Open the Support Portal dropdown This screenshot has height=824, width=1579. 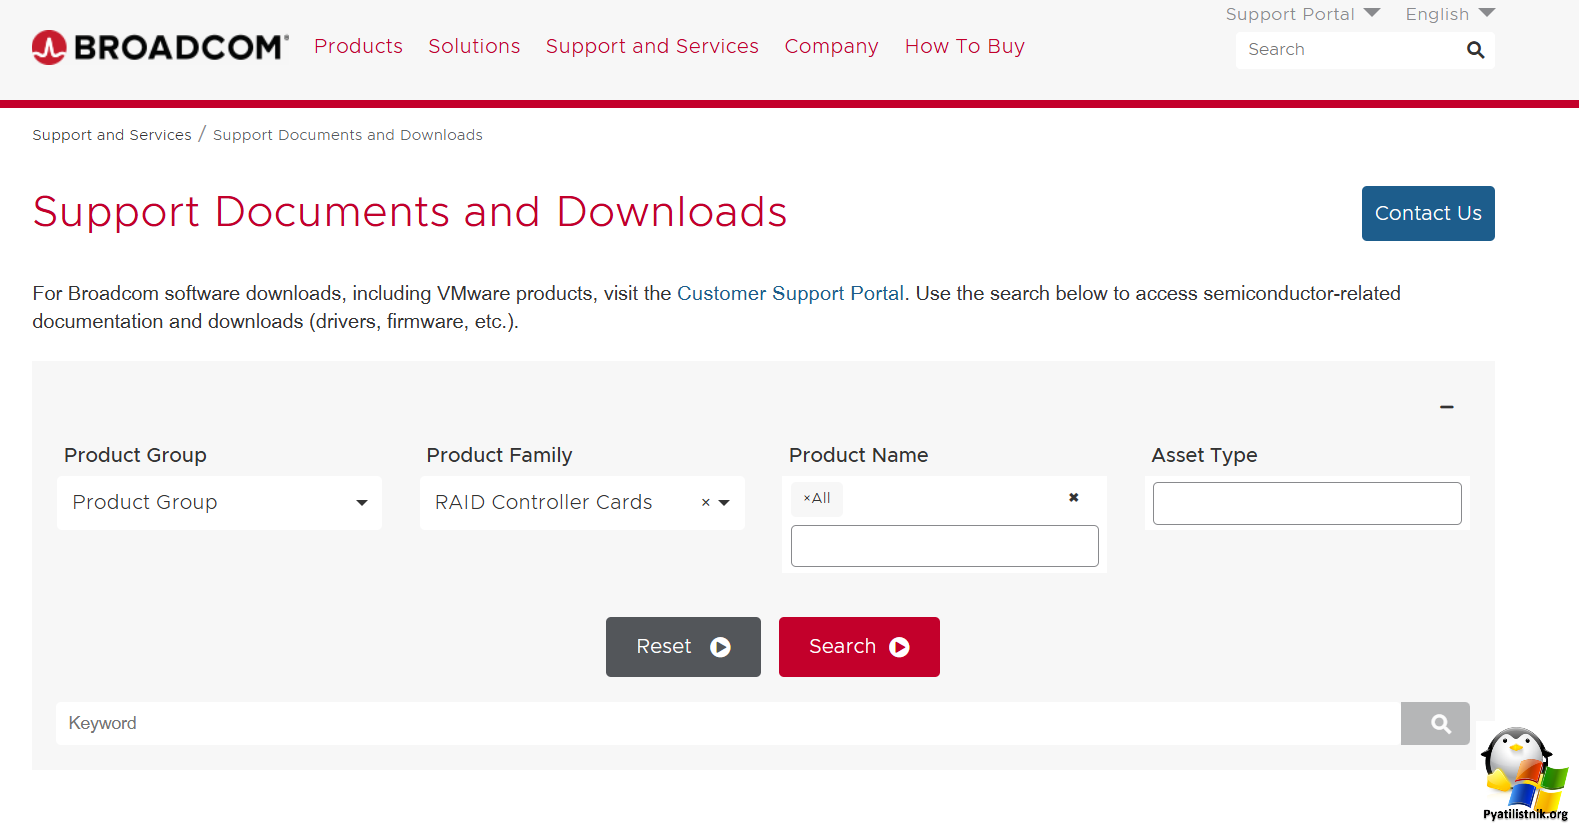click(x=1302, y=14)
